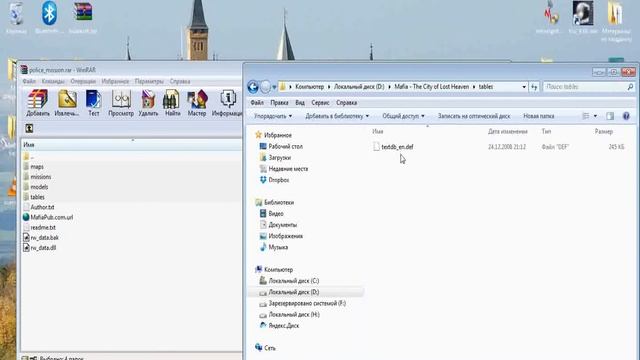Click Записать на оптический диск button
This screenshot has height=360, width=640.
(474, 116)
